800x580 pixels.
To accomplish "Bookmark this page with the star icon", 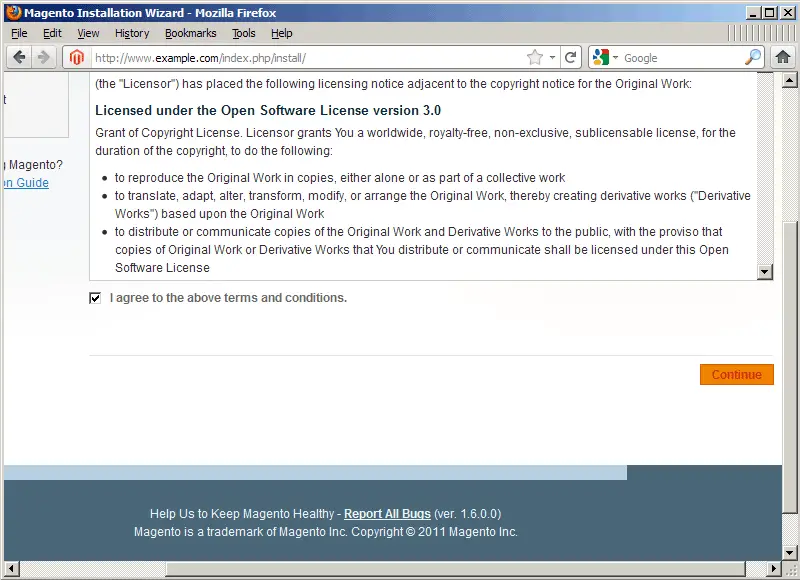I will [535, 58].
